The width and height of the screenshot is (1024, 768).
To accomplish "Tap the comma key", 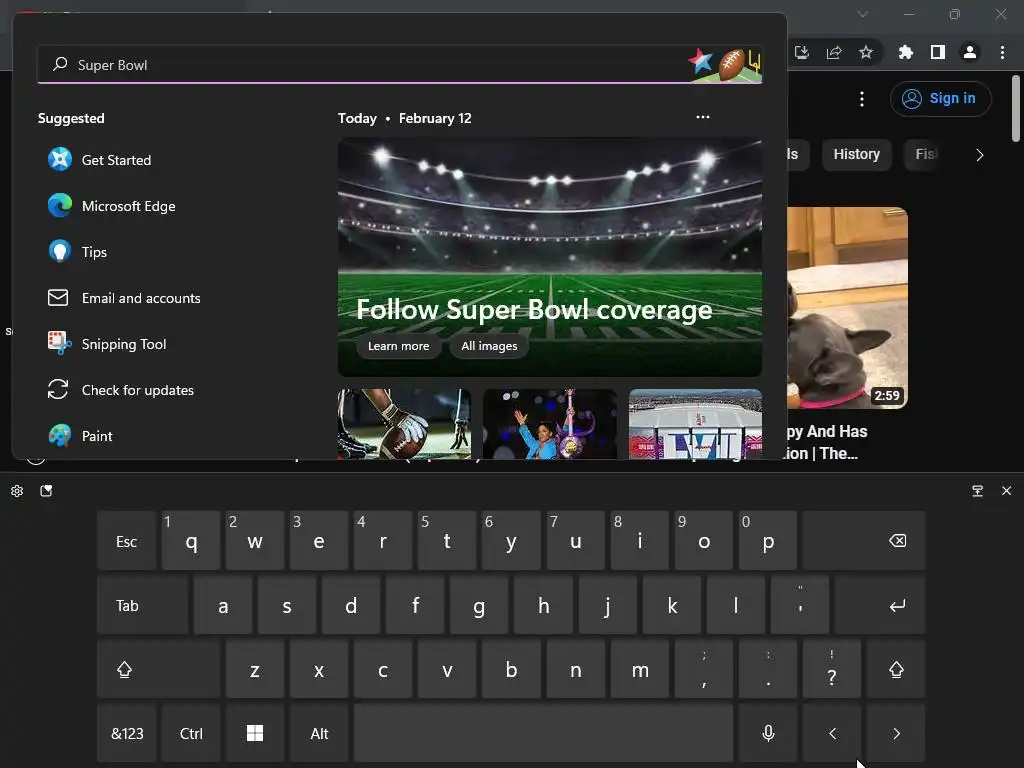I will (704, 669).
